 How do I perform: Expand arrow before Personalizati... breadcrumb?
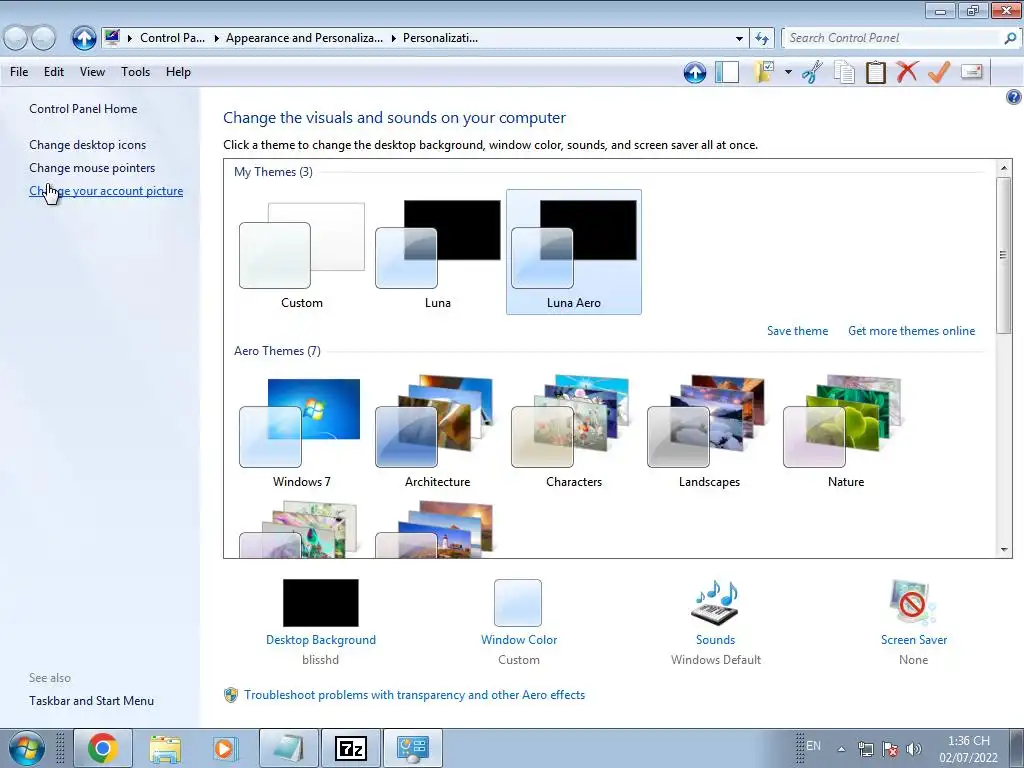(x=394, y=39)
